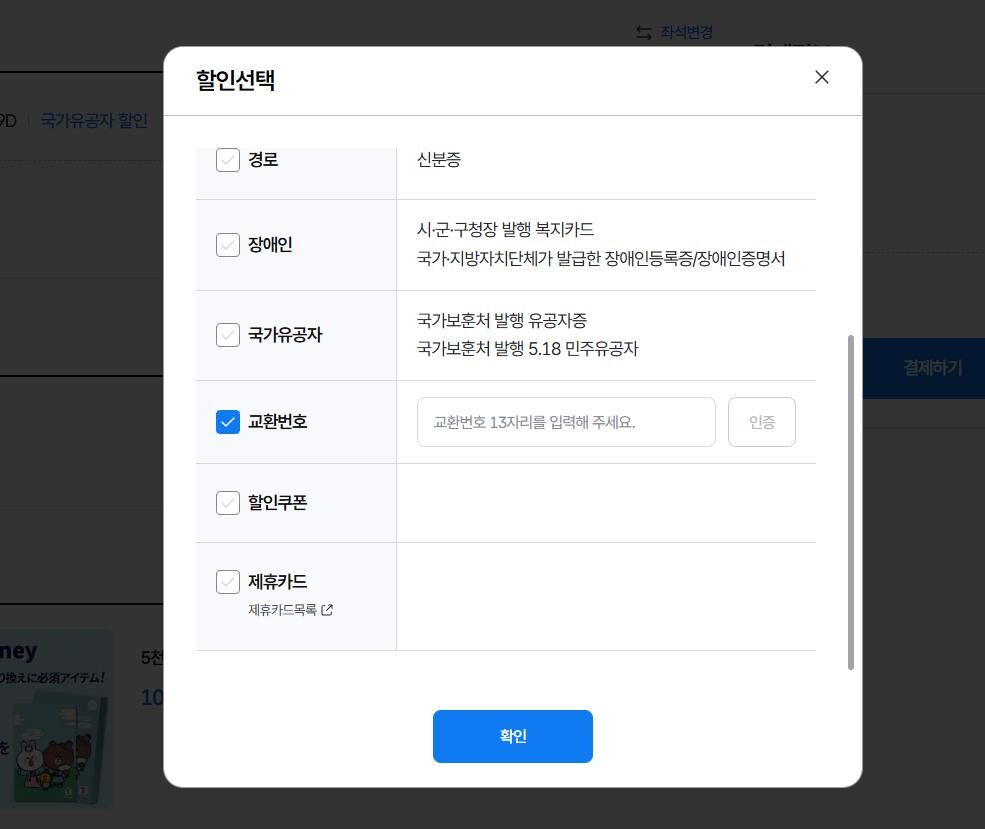The height and width of the screenshot is (829, 985).
Task: Click the LINE Friends promo thumbnail
Action: coord(55,719)
